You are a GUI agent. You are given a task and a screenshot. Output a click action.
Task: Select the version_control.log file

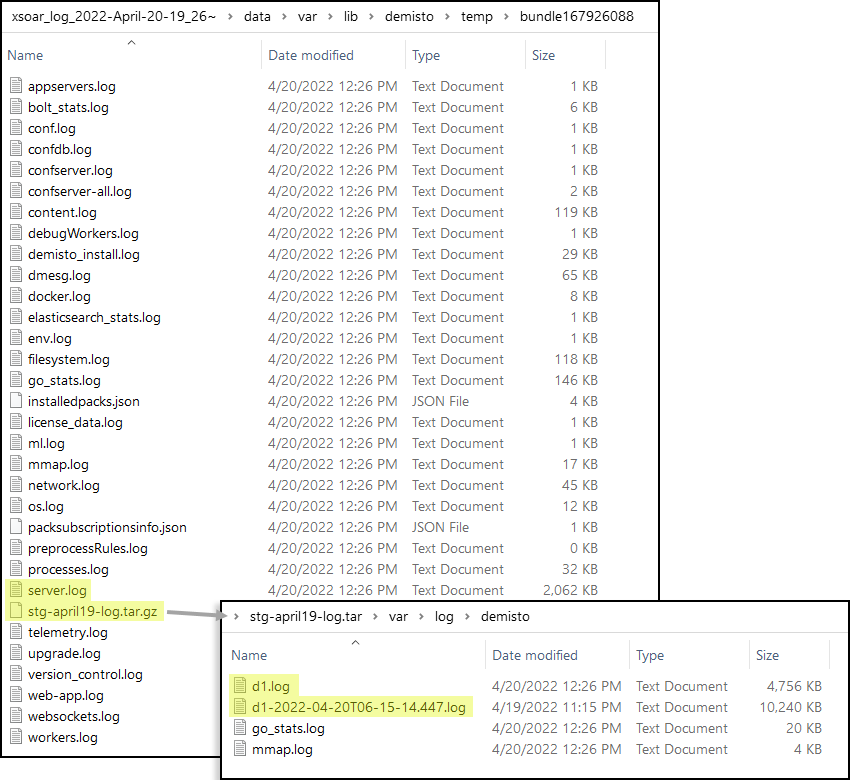coord(85,674)
